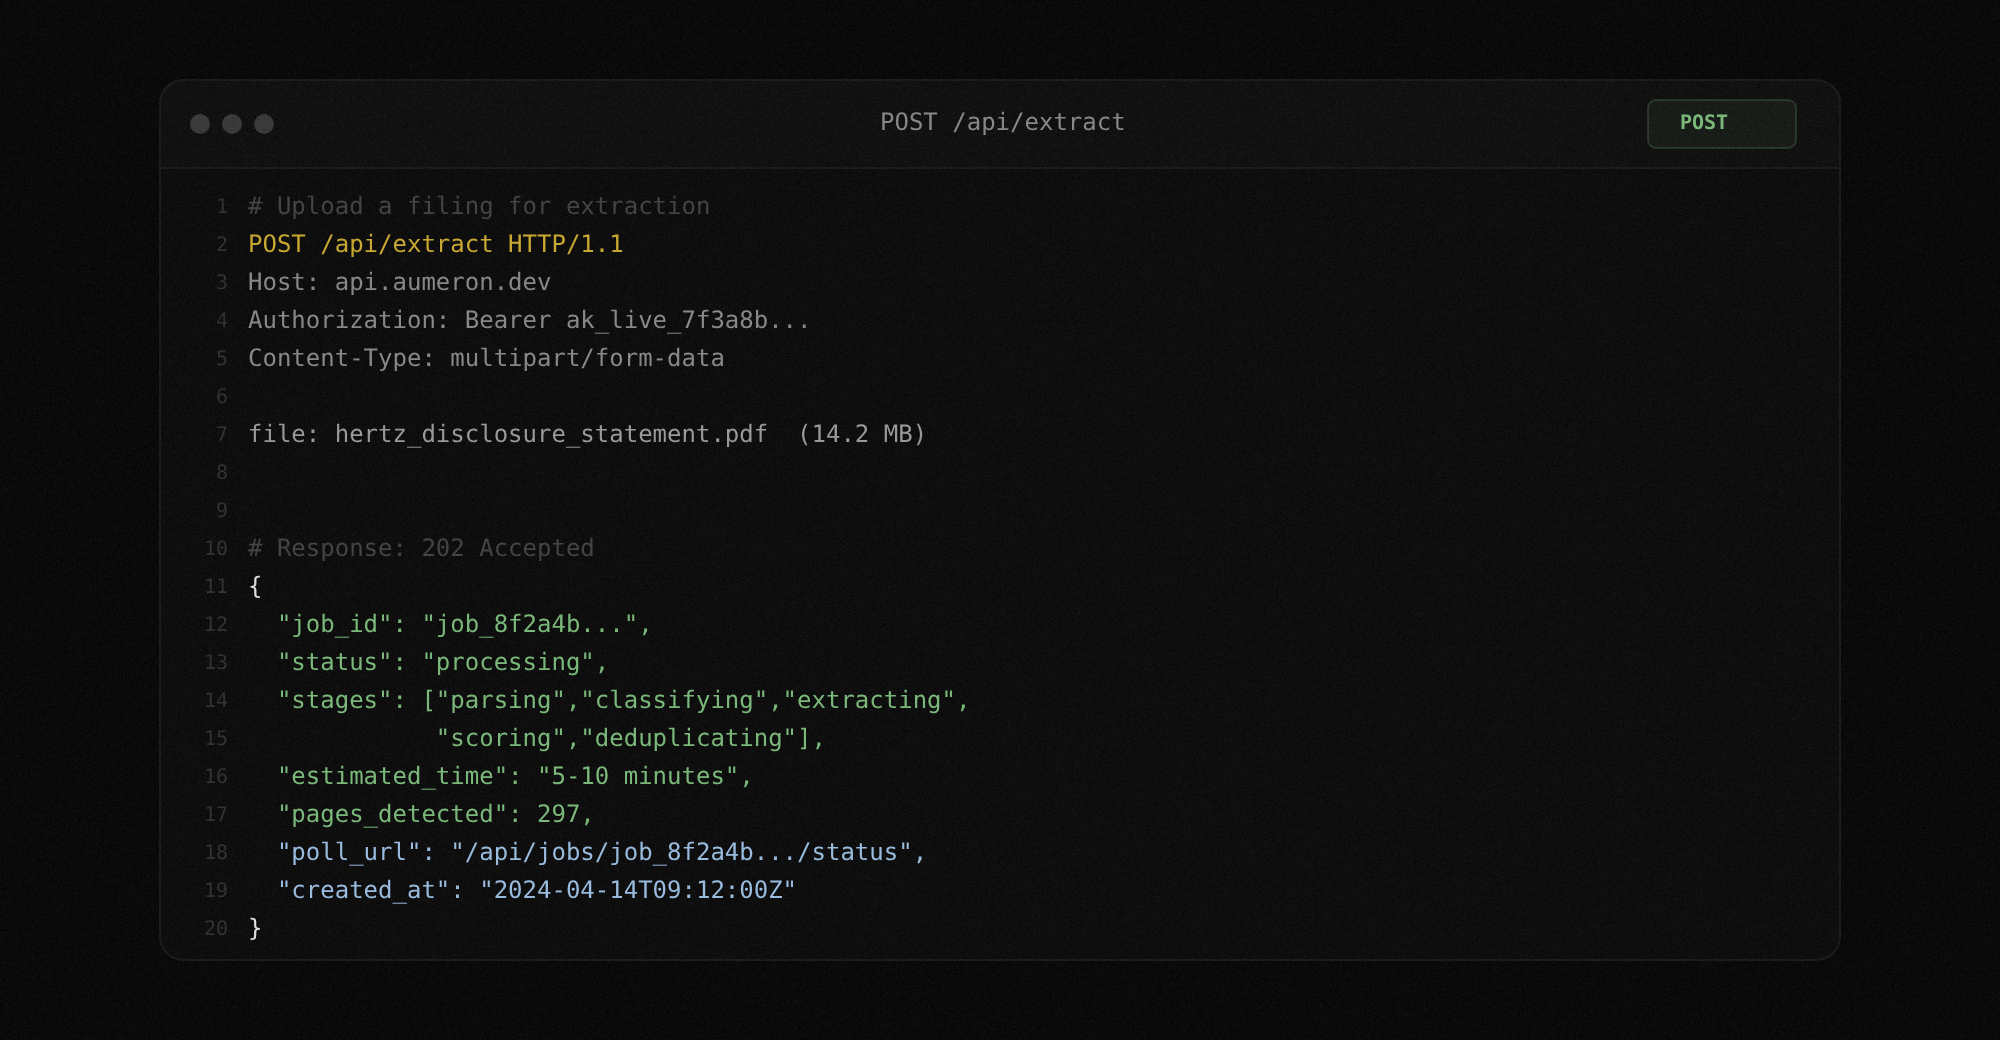2000x1040 pixels.
Task: Click the "stages" array line starting with parsing
Action: pos(624,700)
